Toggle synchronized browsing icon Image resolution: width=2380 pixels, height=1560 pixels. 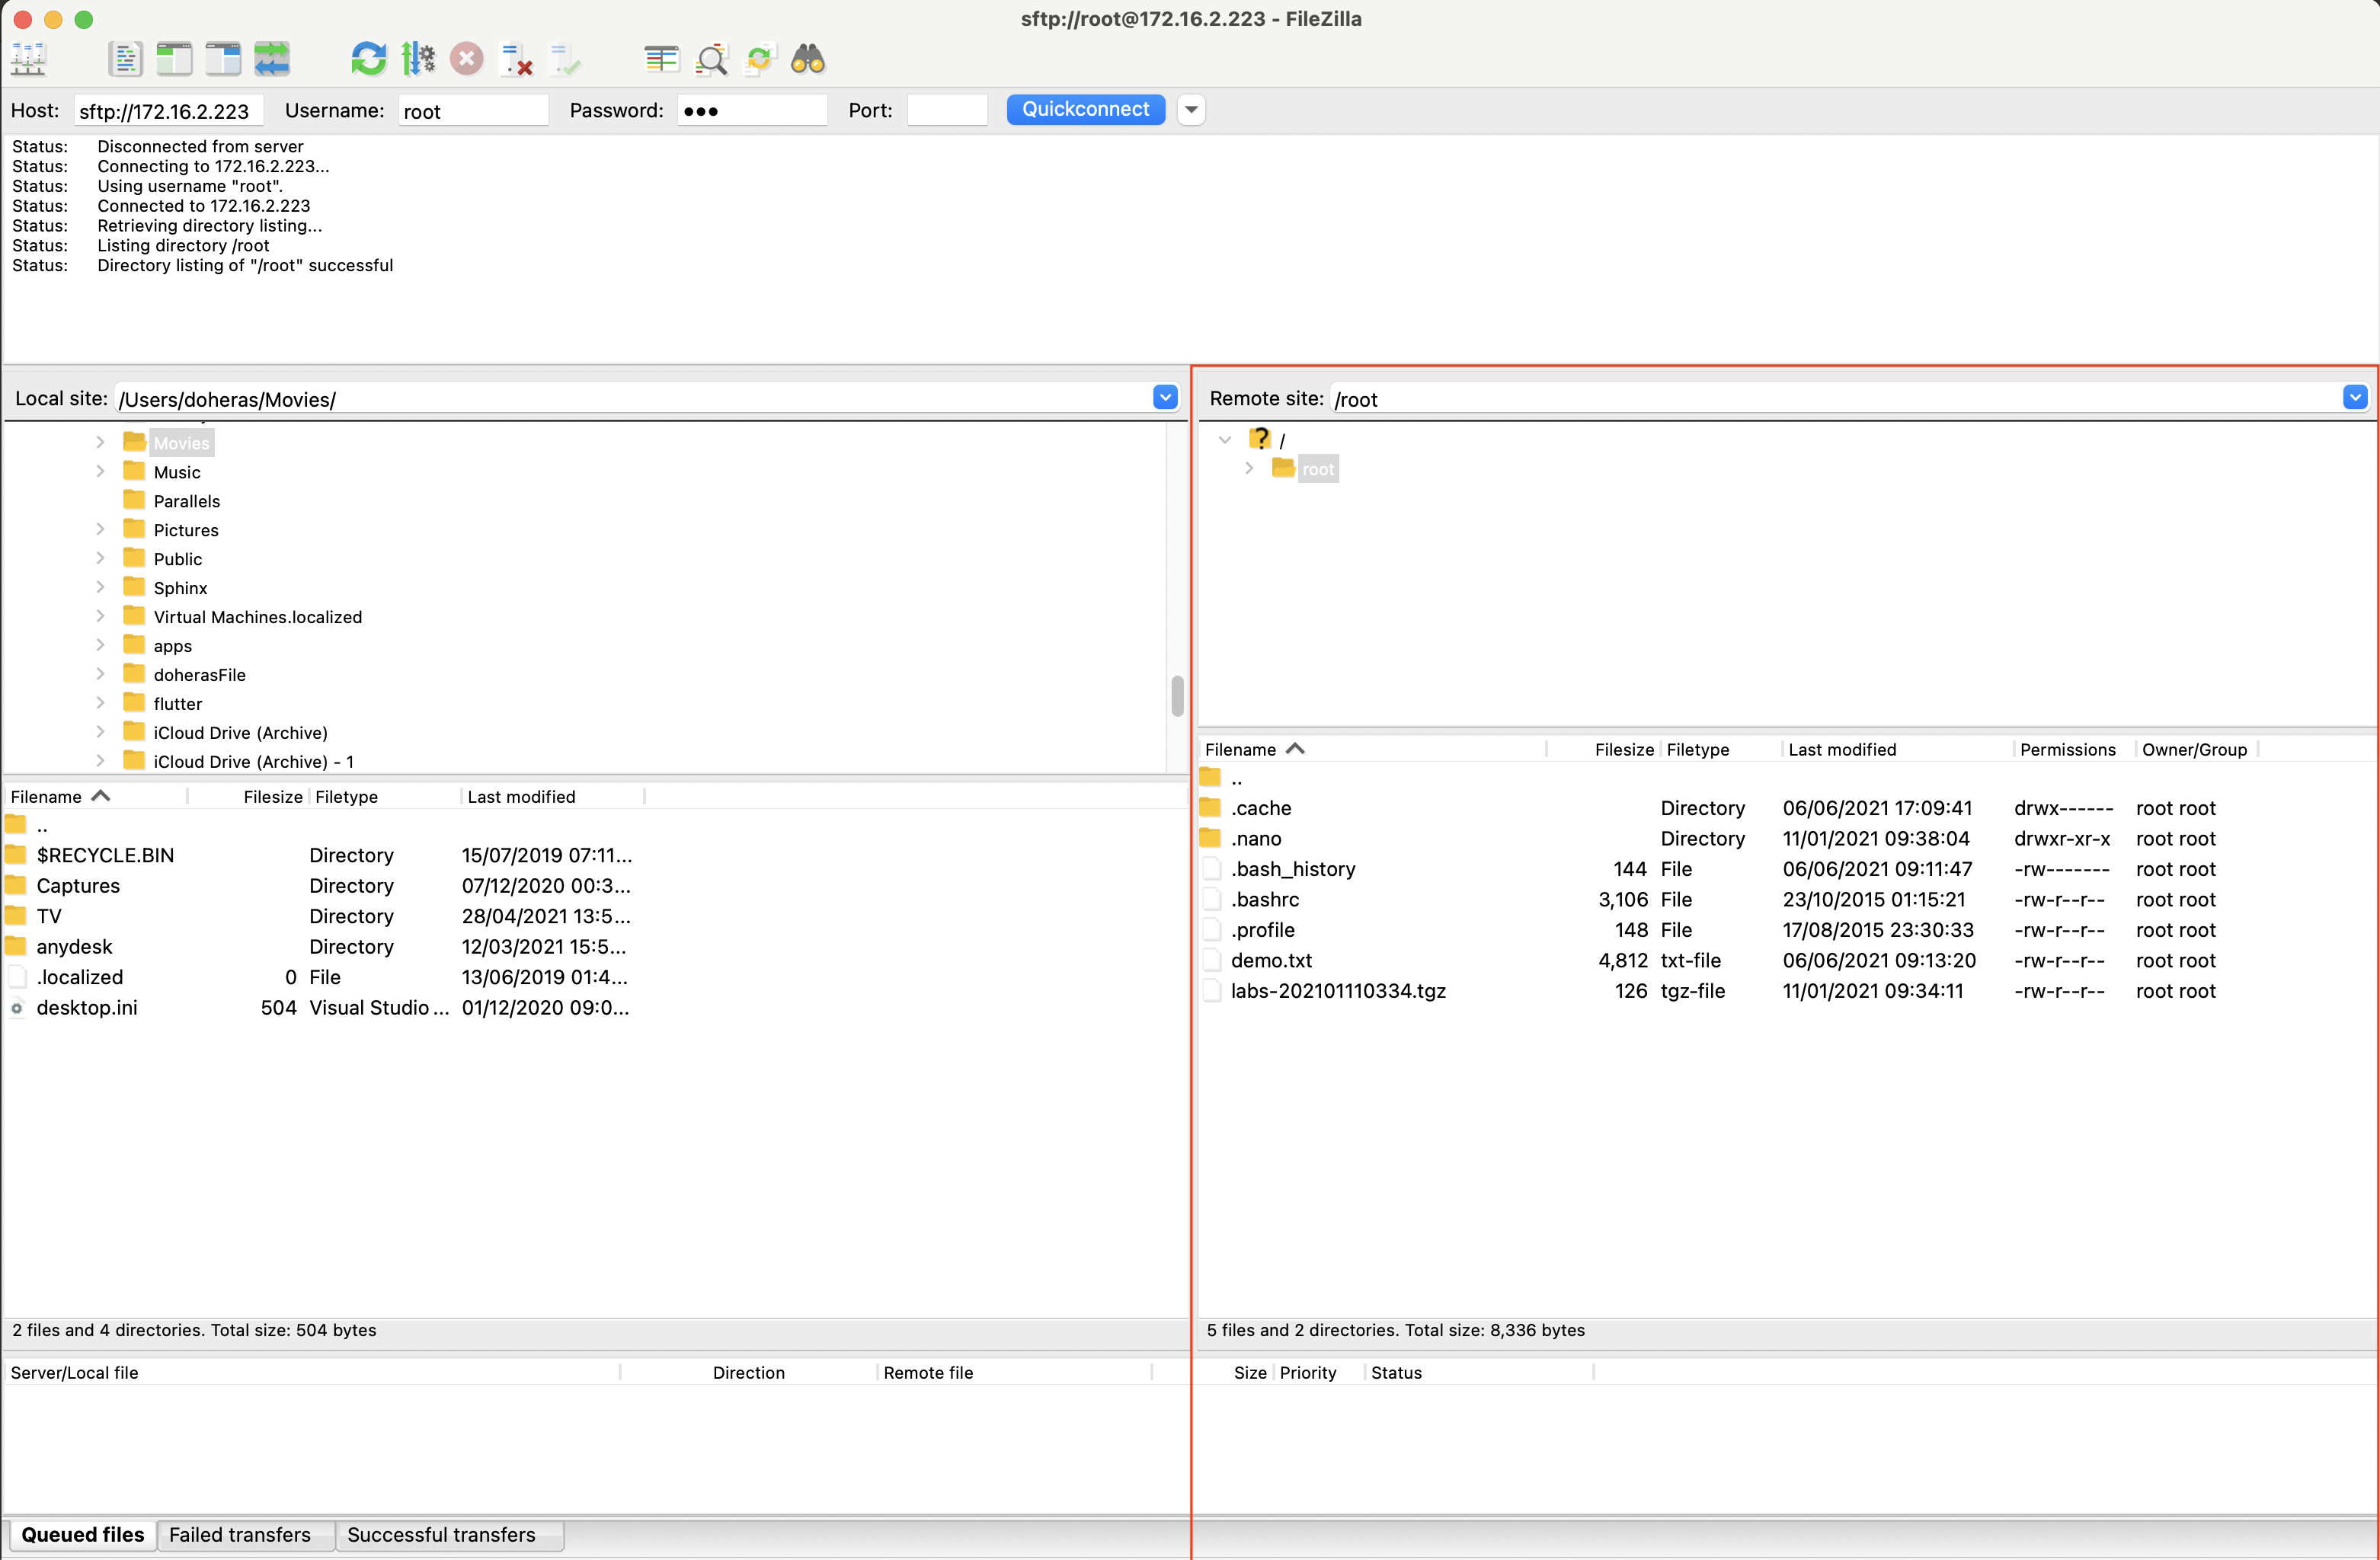(x=760, y=60)
